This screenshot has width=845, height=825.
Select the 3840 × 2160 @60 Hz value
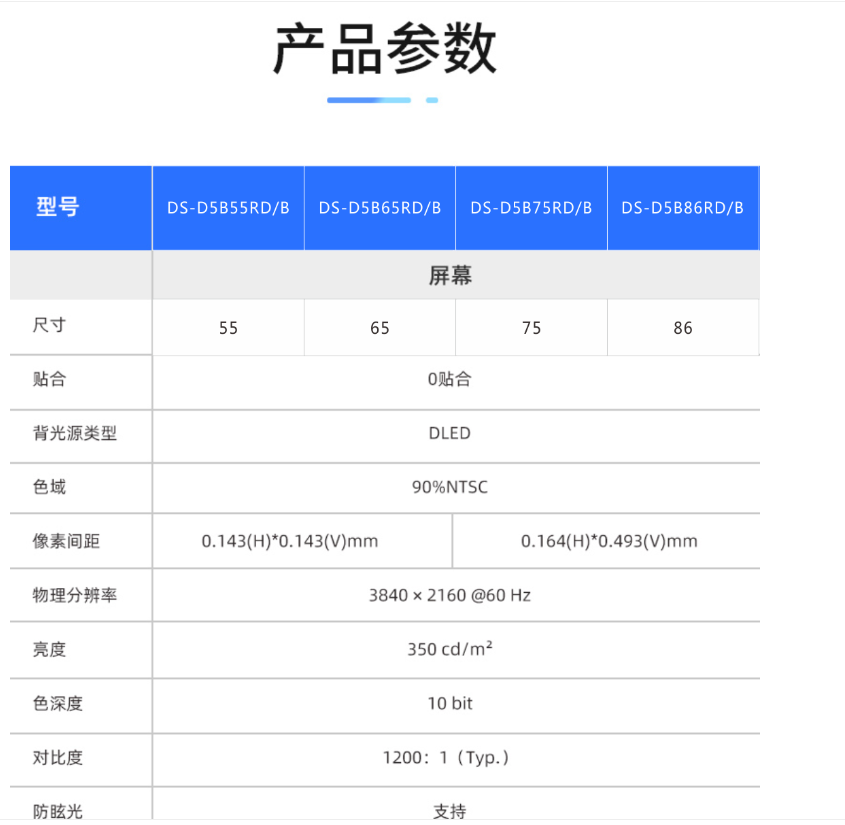point(449,595)
